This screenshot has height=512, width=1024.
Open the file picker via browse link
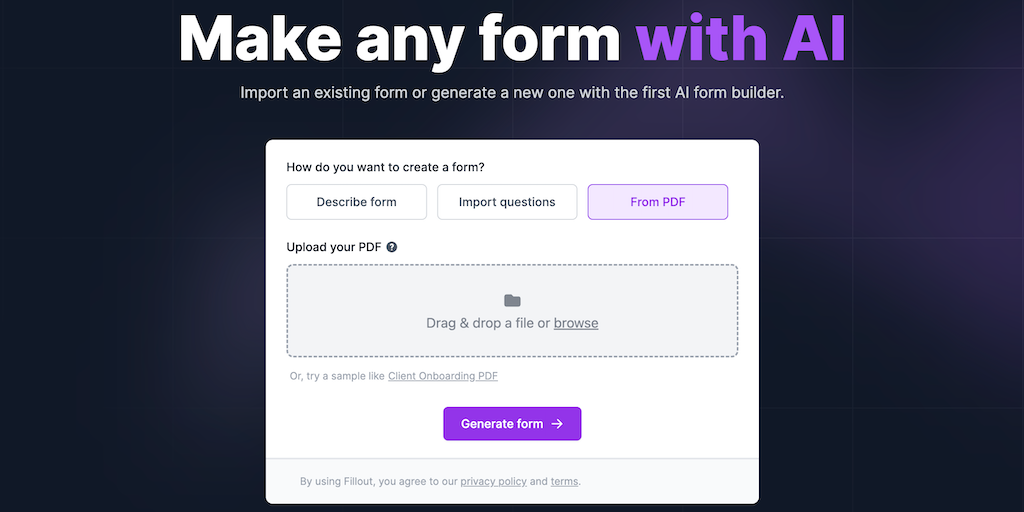[576, 323]
